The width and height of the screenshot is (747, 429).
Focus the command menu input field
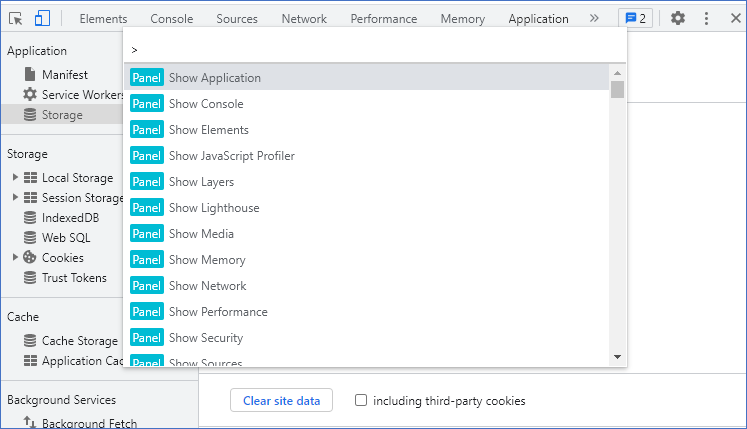pyautogui.click(x=375, y=48)
